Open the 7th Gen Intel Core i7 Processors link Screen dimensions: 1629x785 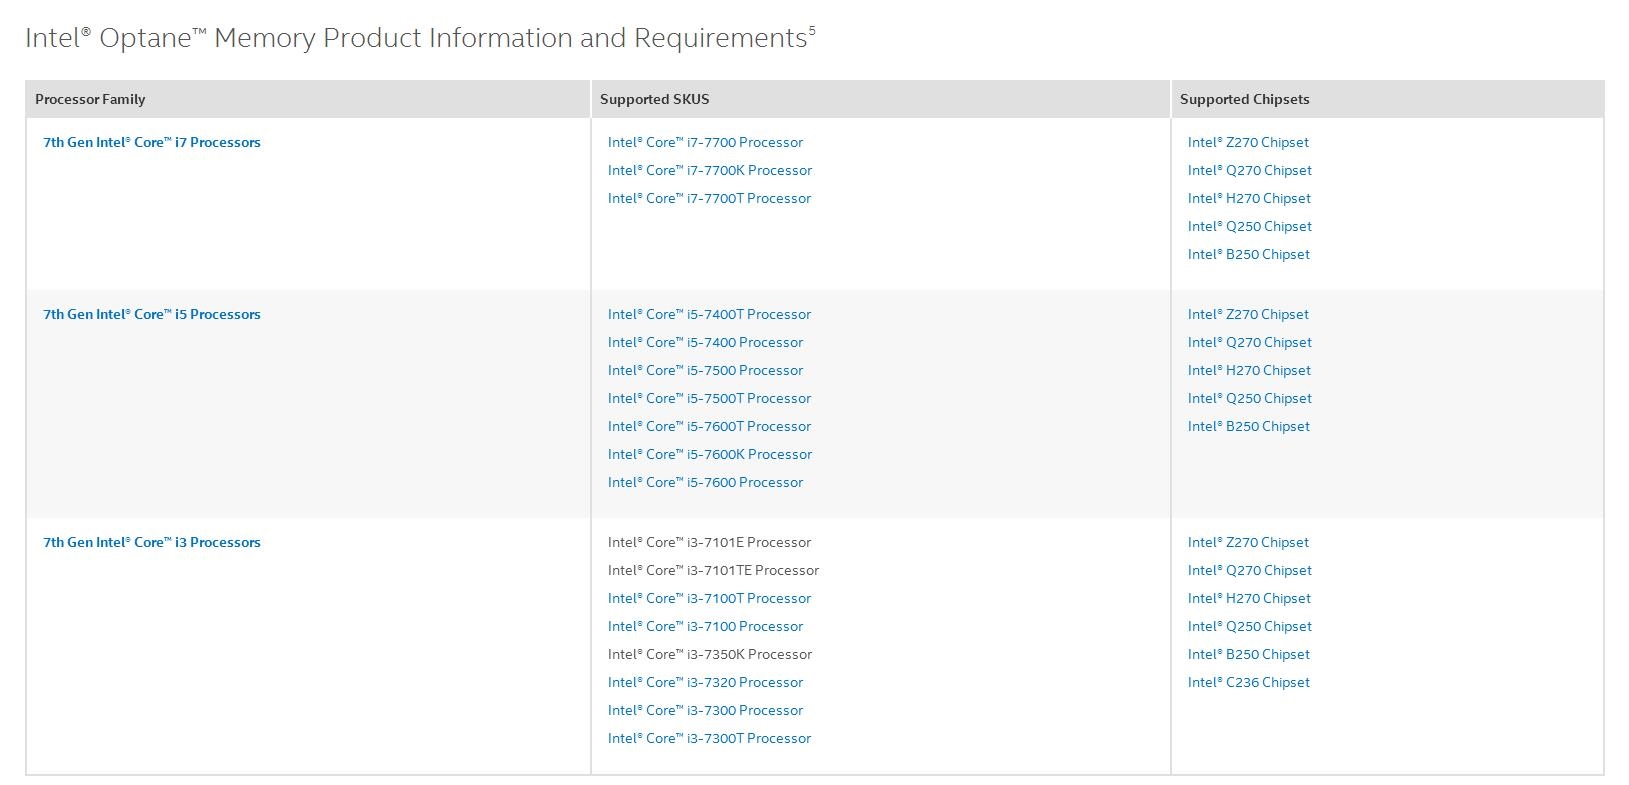(x=151, y=142)
